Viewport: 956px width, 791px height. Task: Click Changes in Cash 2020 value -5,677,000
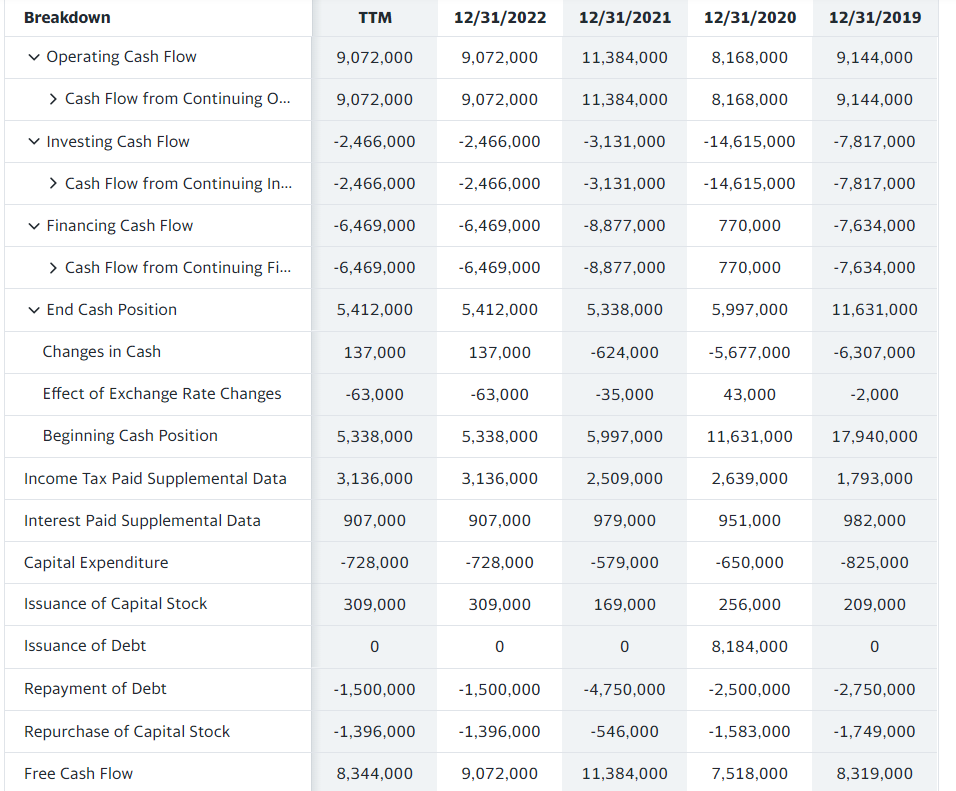(750, 353)
